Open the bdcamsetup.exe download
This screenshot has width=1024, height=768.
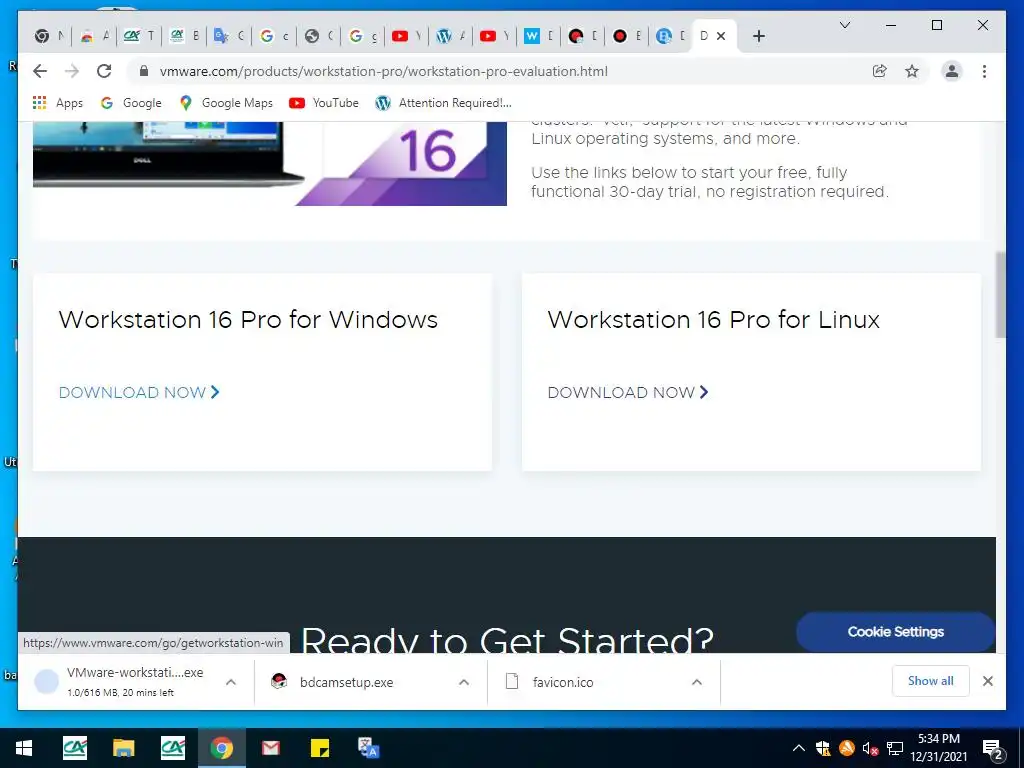coord(346,682)
